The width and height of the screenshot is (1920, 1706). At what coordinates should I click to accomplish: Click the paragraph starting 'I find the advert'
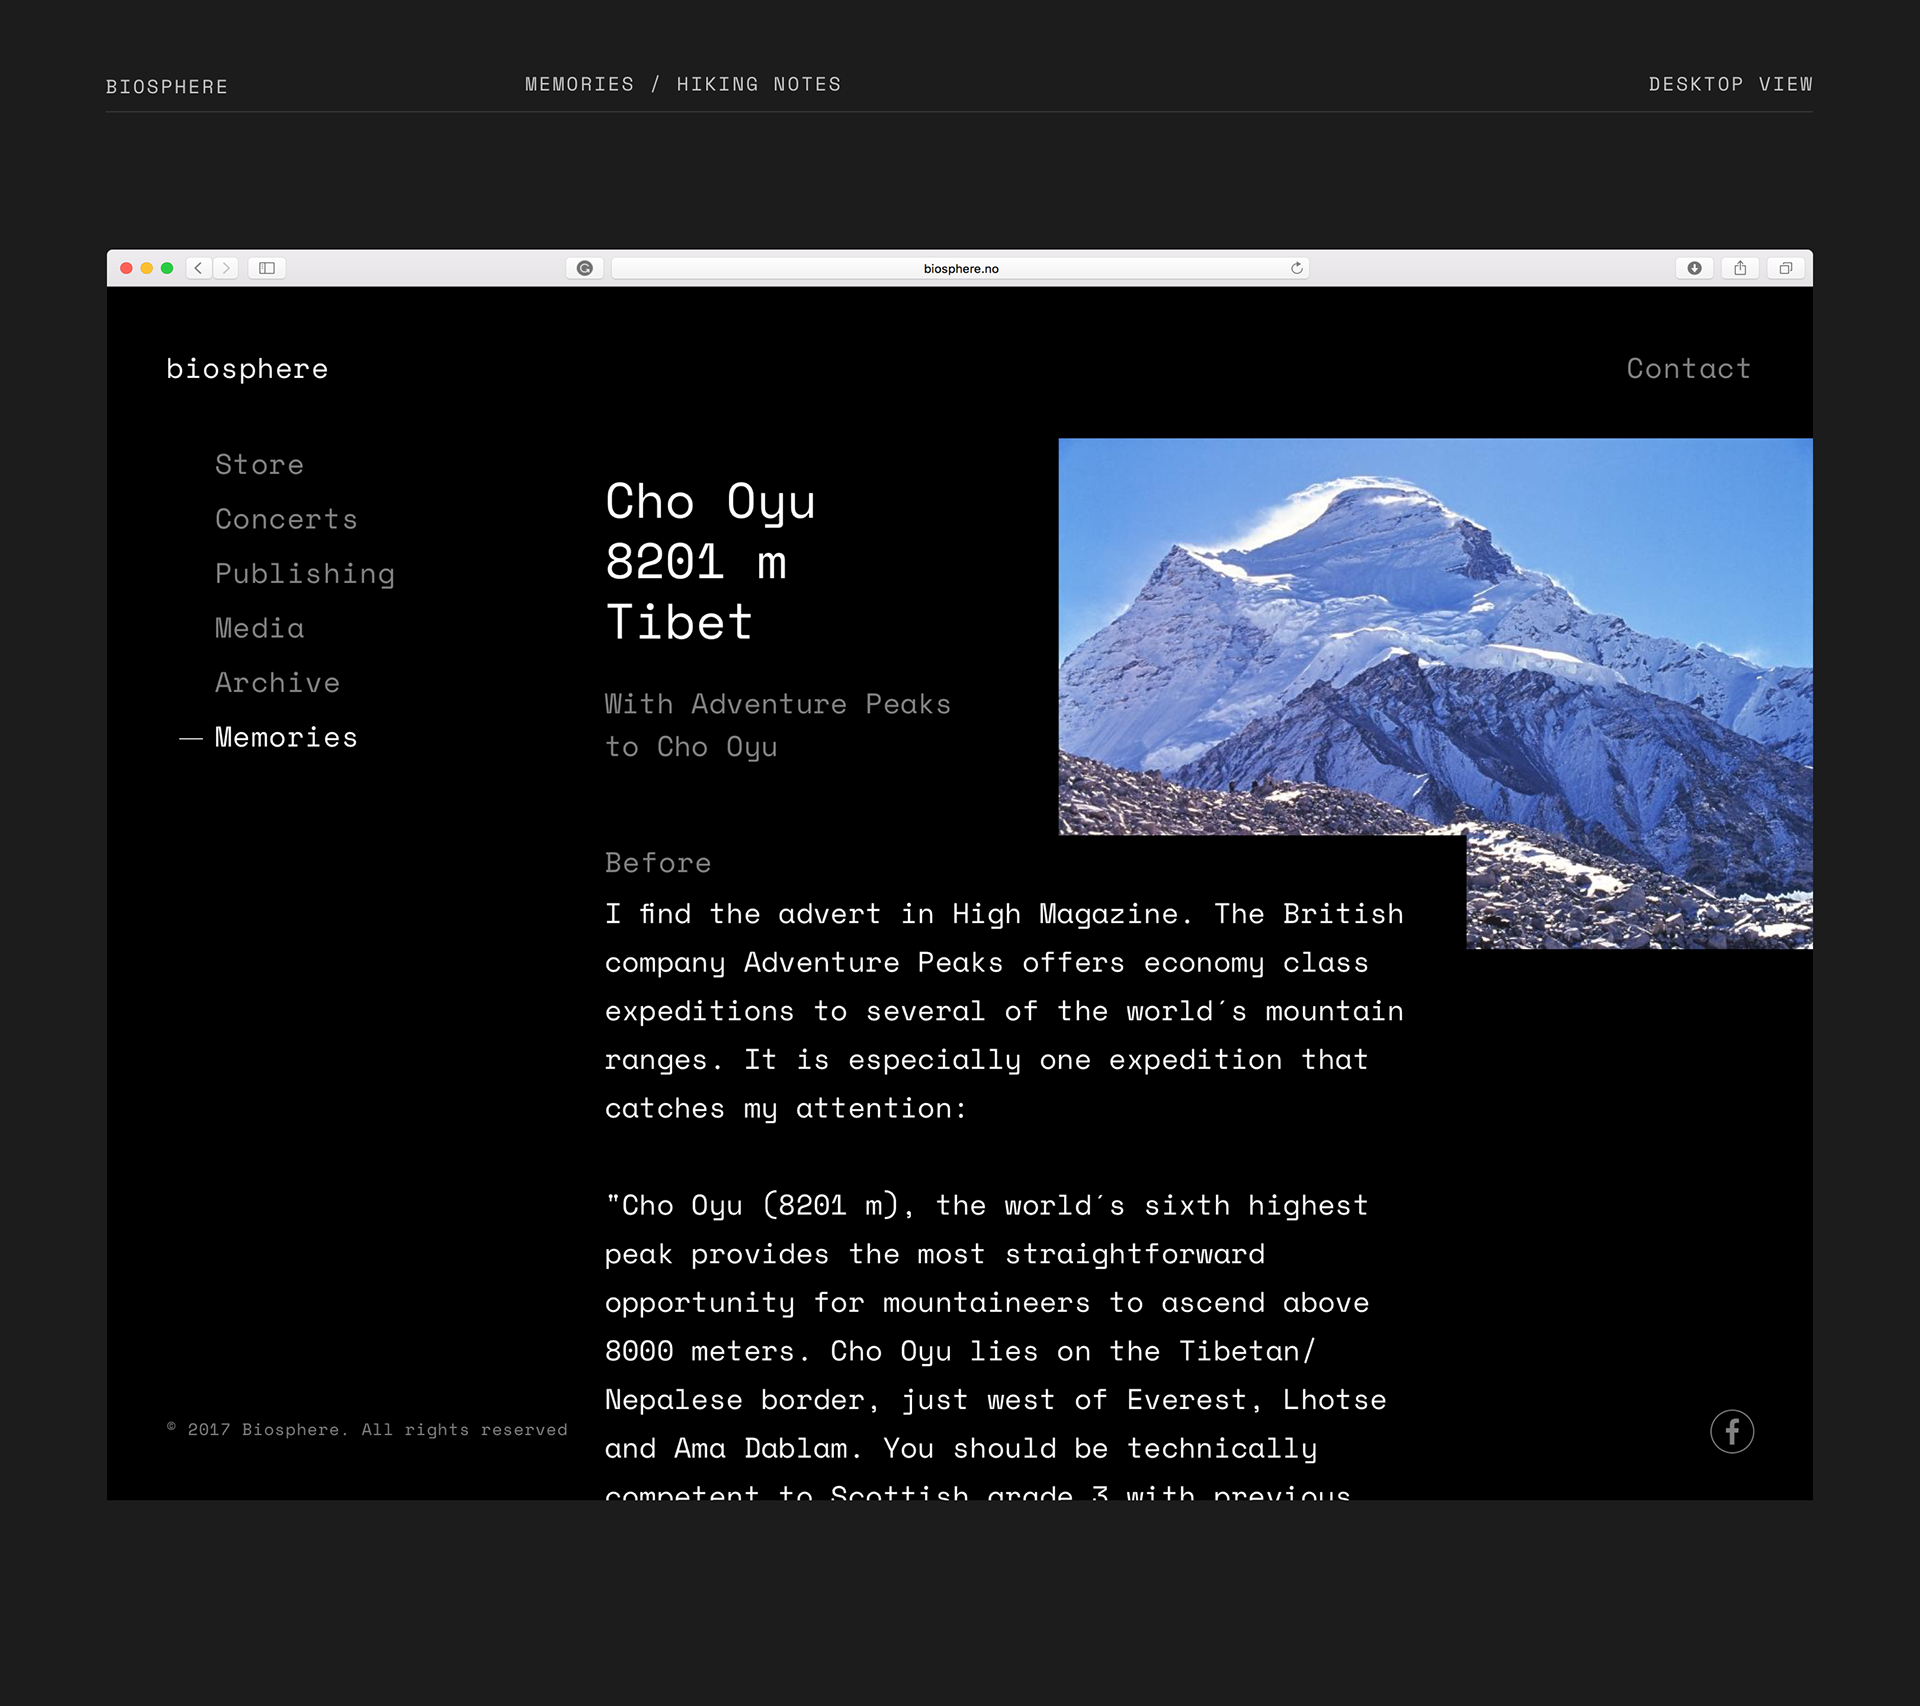[x=1004, y=1011]
